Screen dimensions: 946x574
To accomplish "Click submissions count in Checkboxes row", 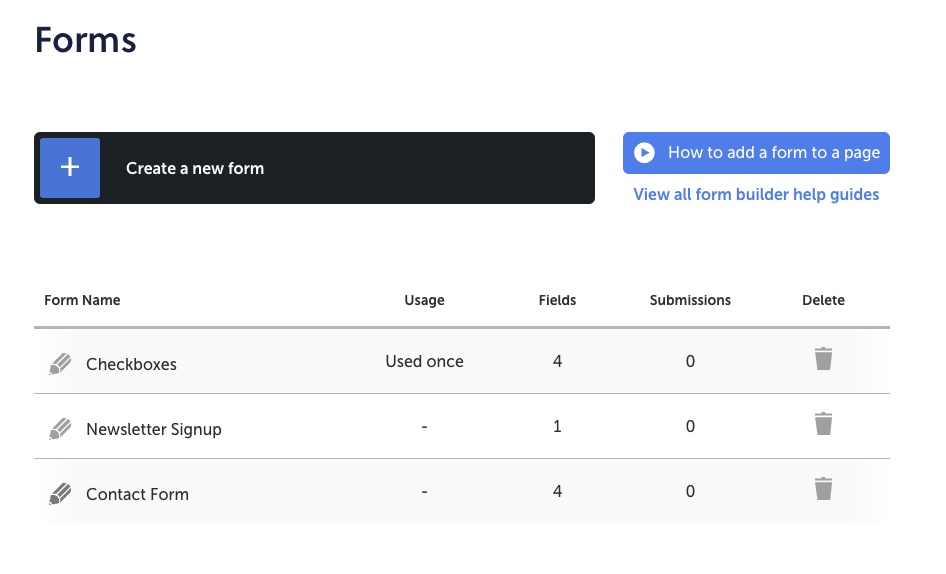I will pyautogui.click(x=690, y=362).
